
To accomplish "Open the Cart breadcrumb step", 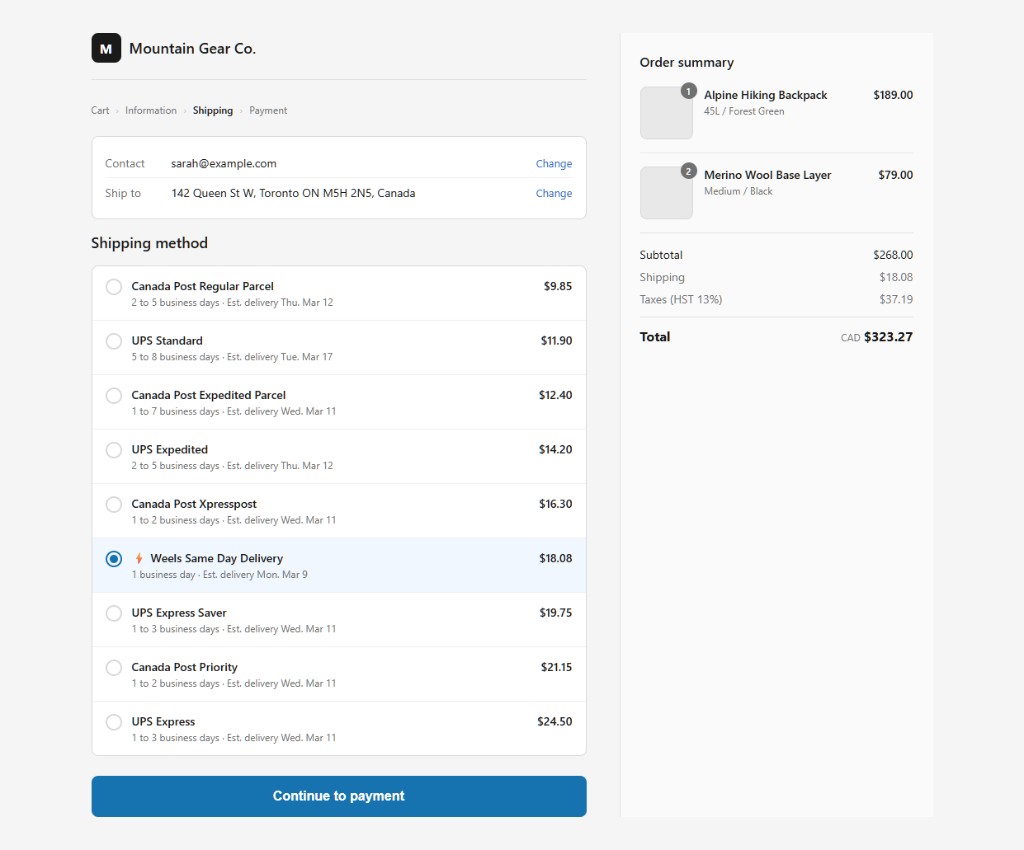I will click(99, 110).
